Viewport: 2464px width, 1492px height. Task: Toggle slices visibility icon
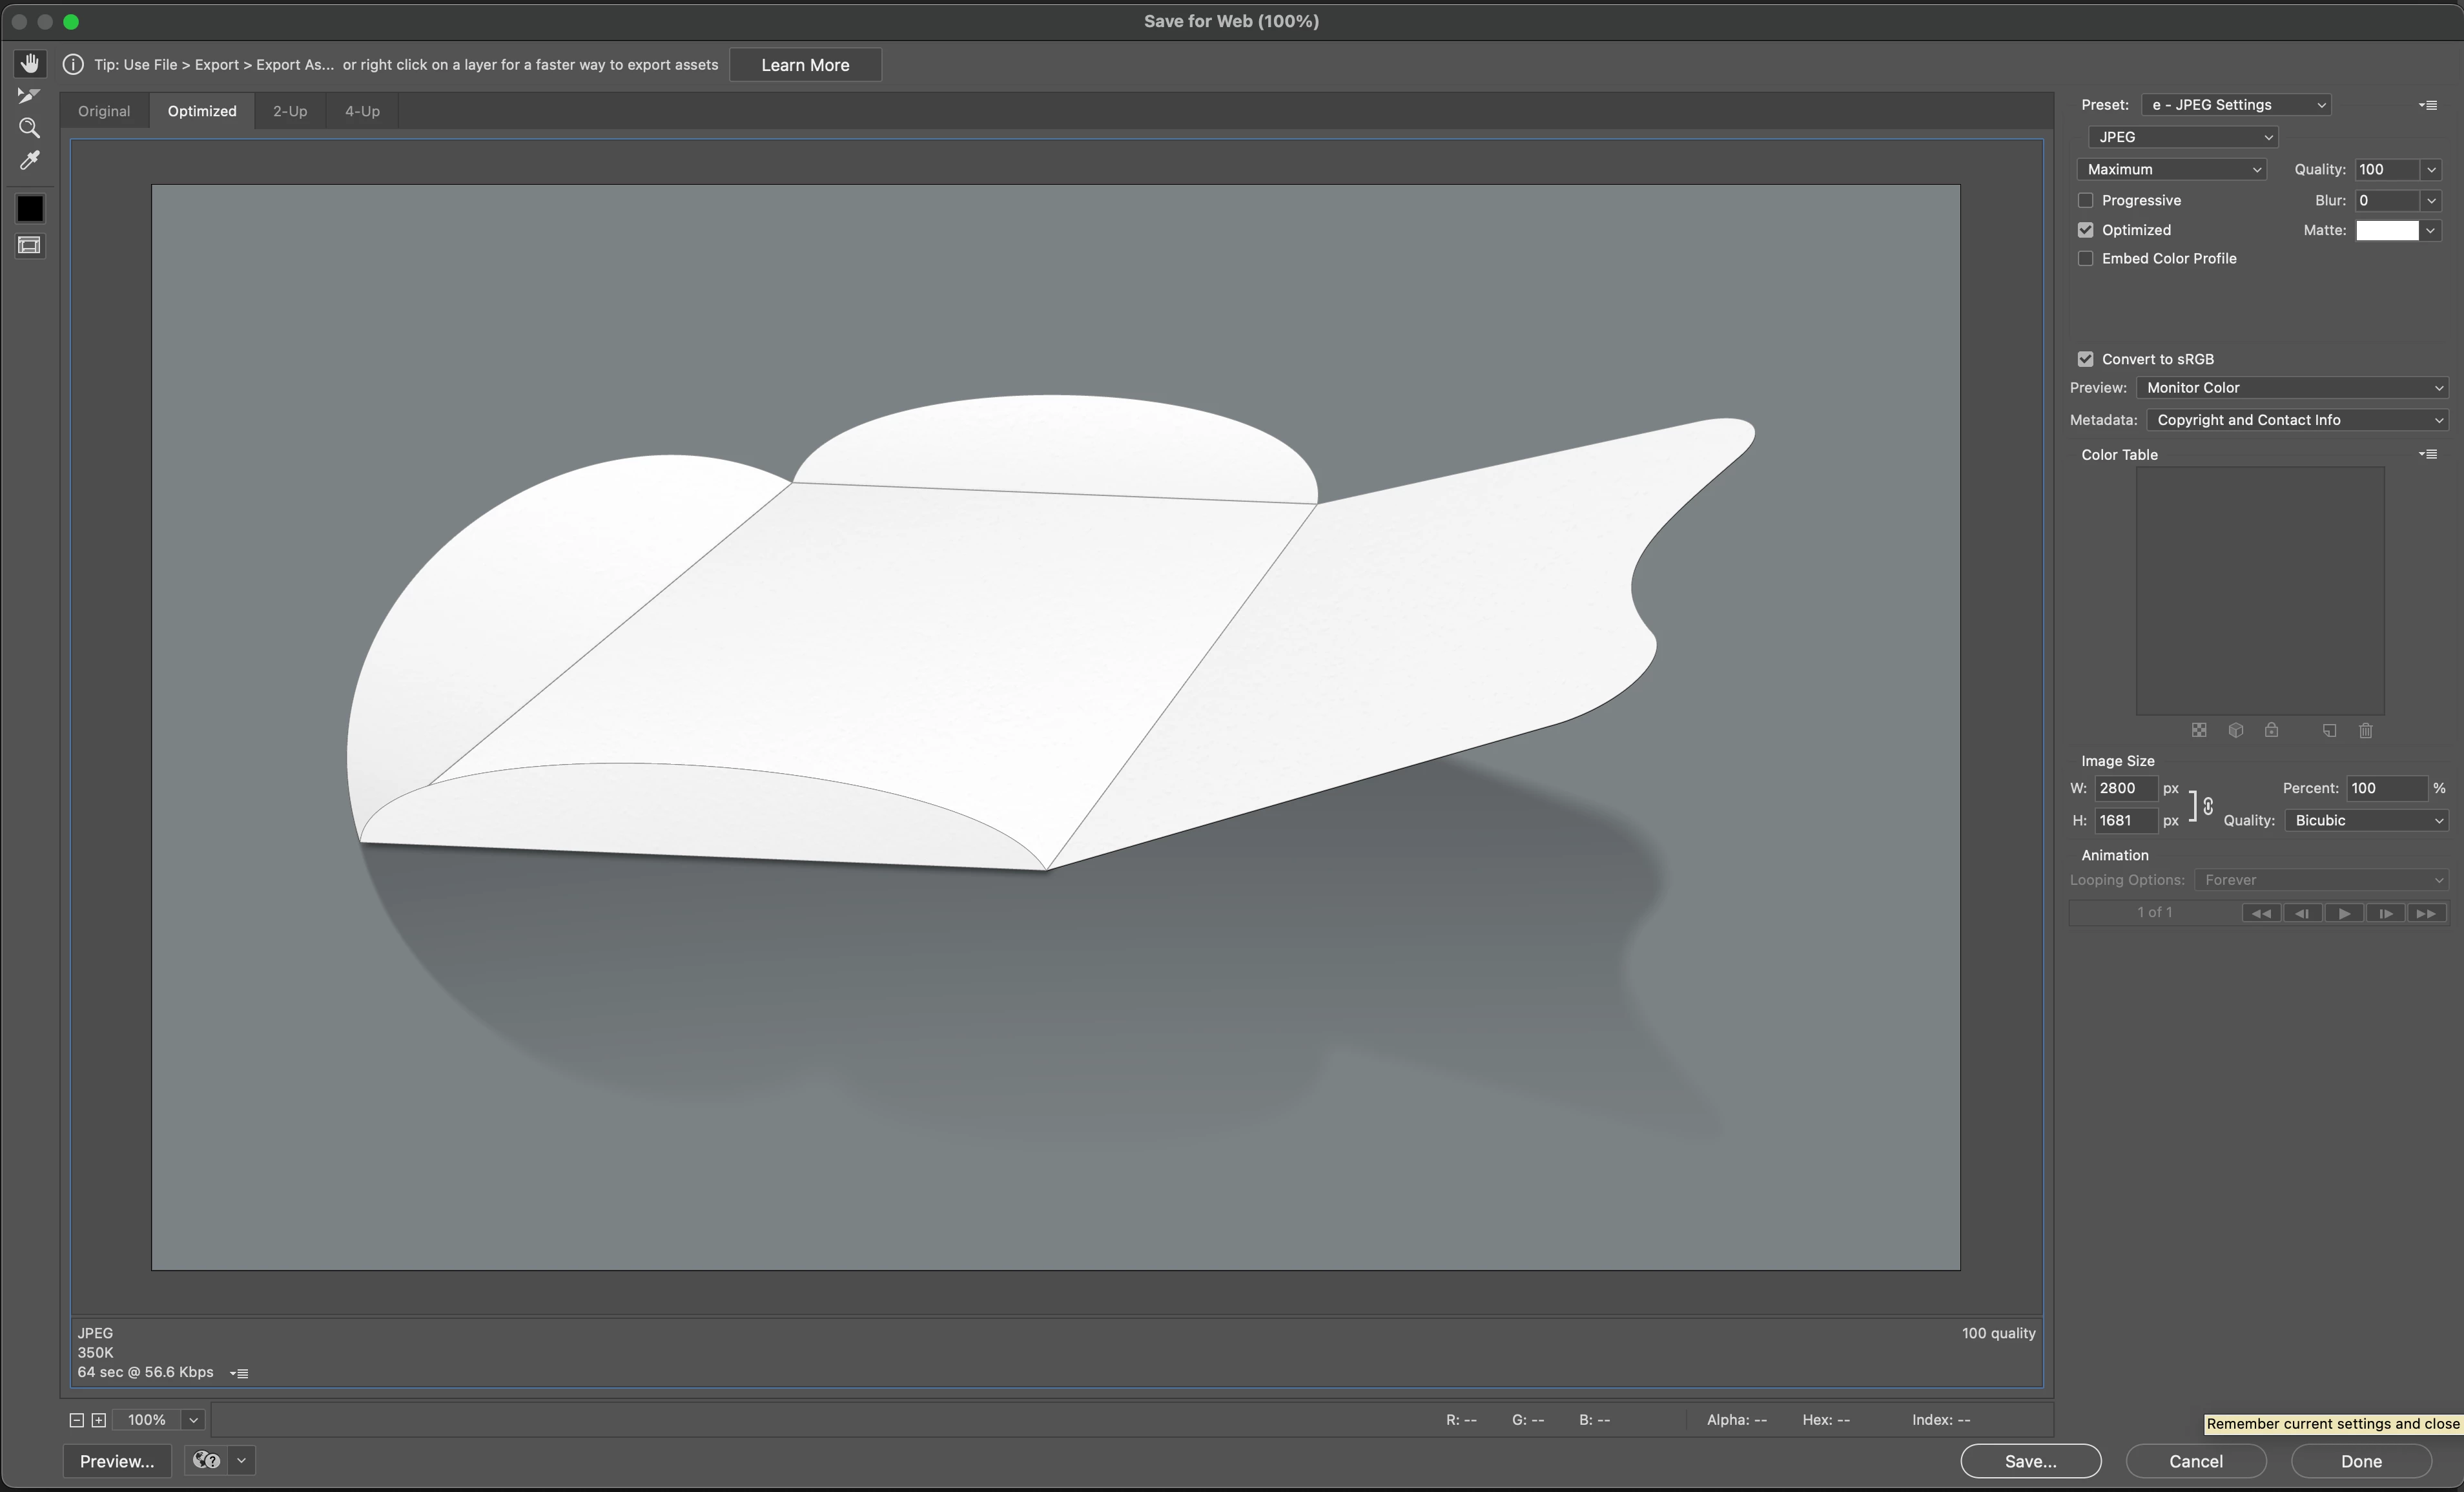[29, 245]
